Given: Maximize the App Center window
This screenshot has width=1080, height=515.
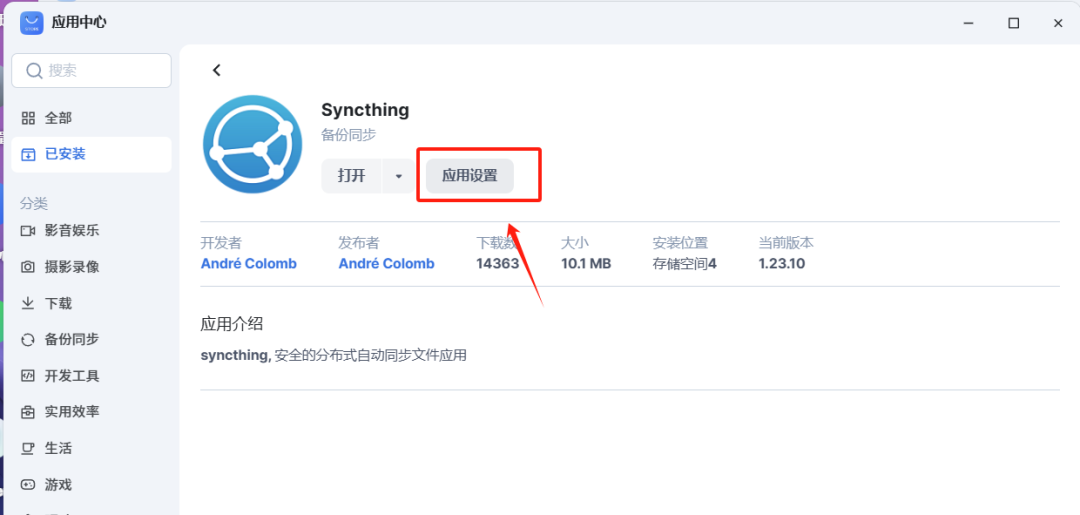Looking at the screenshot, I should point(1013,23).
